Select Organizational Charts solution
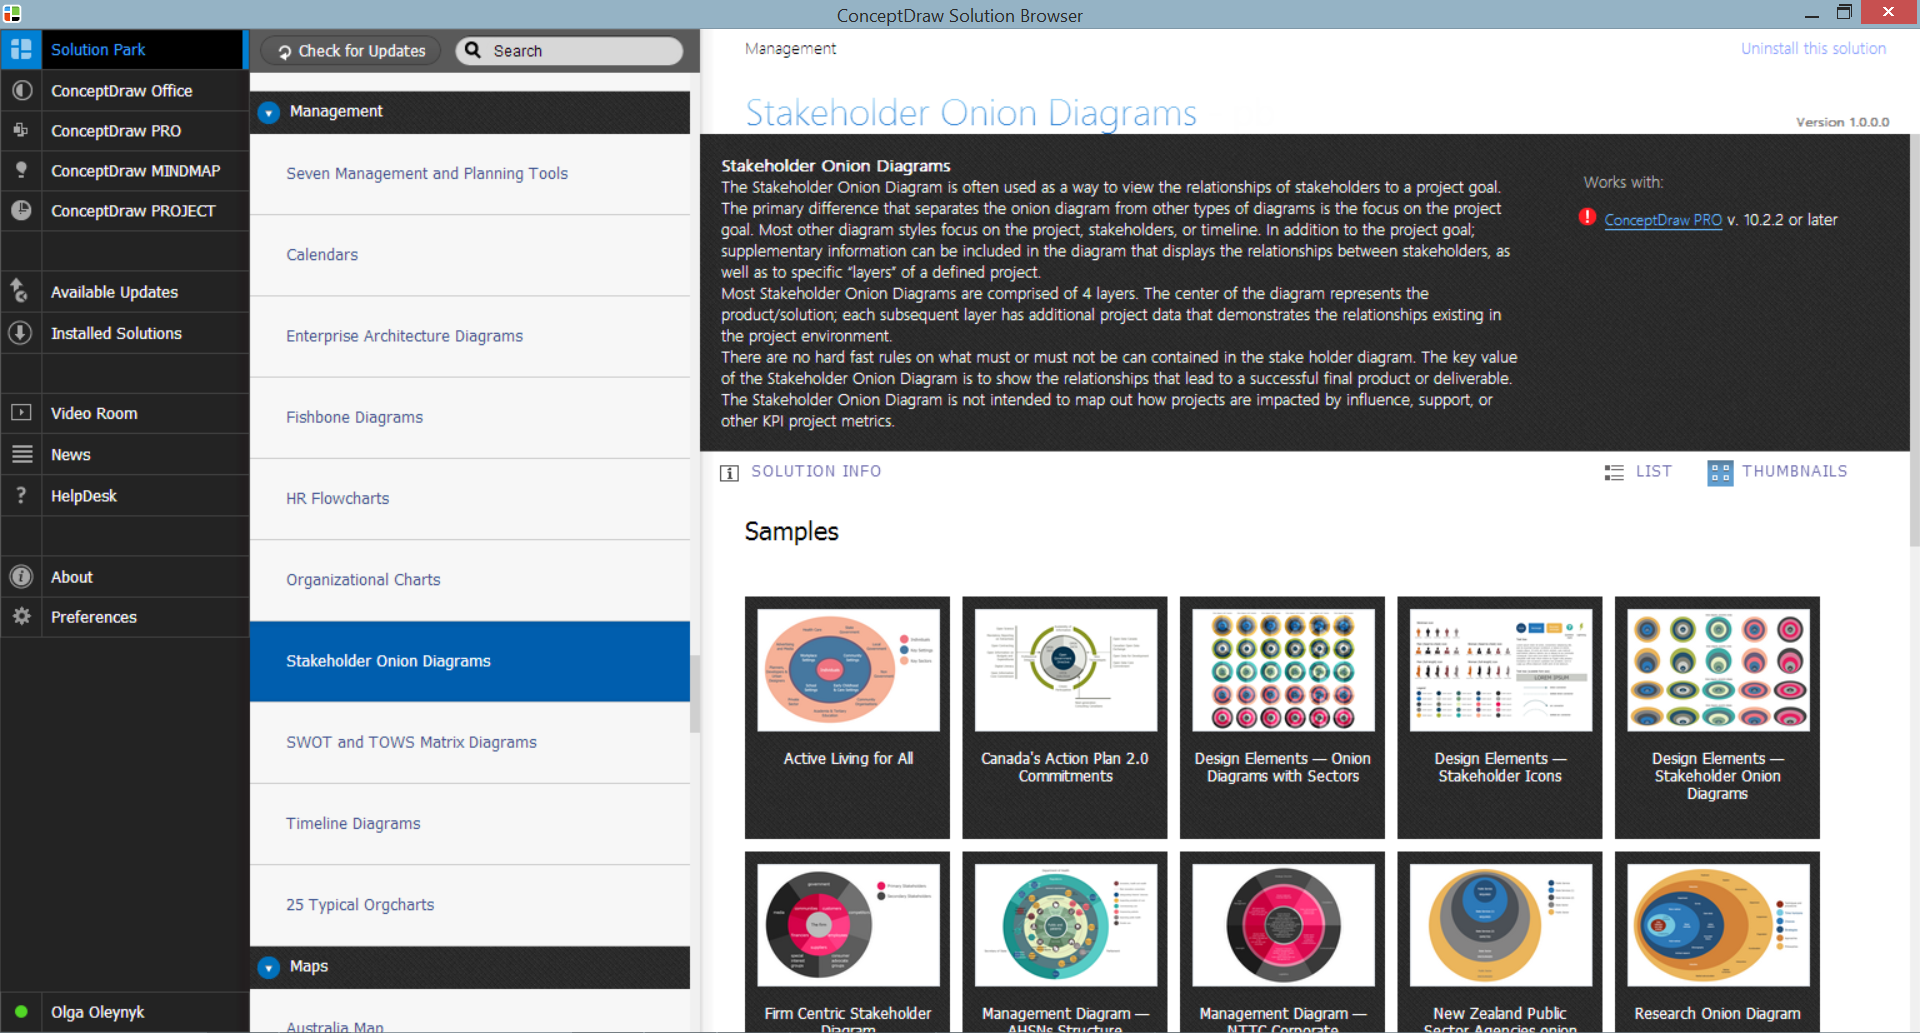Screen dimensions: 1920x1033 click(x=470, y=578)
